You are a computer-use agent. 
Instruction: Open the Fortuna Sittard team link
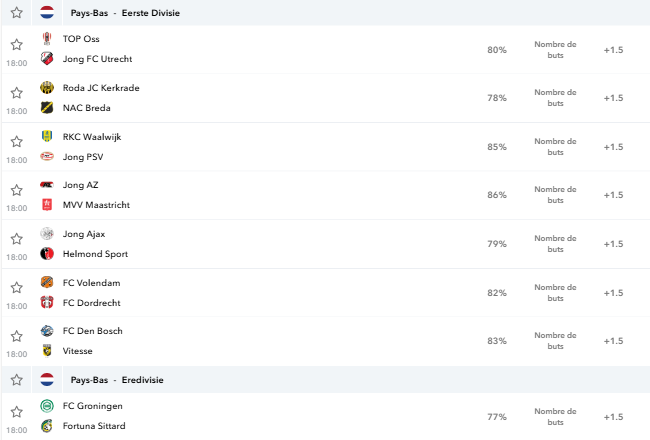pos(94,426)
